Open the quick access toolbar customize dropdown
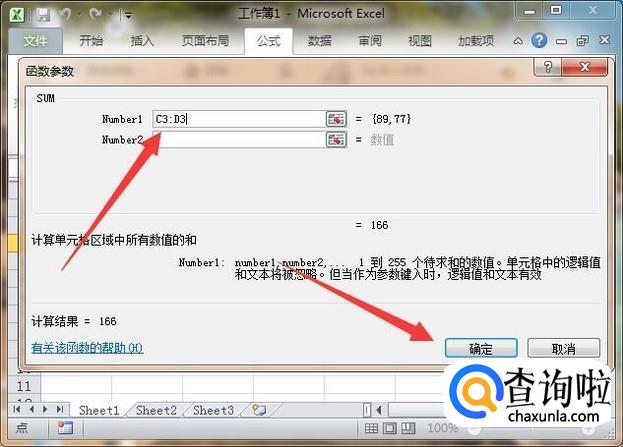 coord(128,16)
